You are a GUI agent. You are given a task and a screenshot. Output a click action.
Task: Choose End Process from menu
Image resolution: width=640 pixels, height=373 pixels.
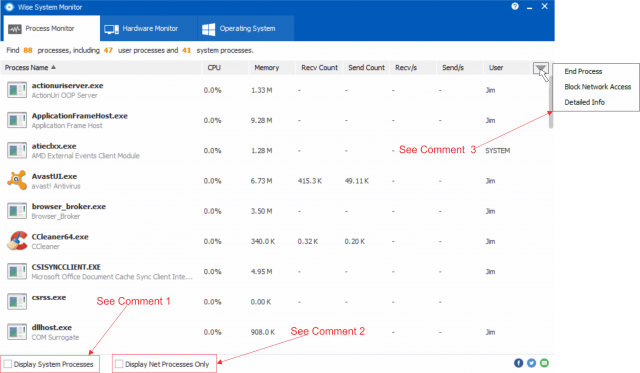(583, 71)
